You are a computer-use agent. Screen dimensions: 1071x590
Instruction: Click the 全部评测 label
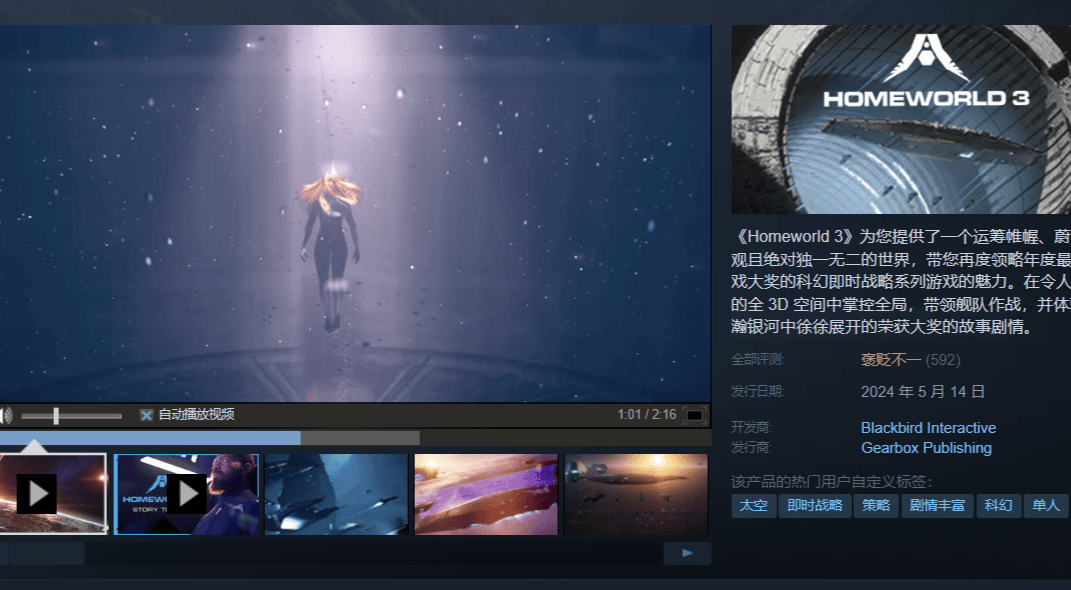[758, 360]
